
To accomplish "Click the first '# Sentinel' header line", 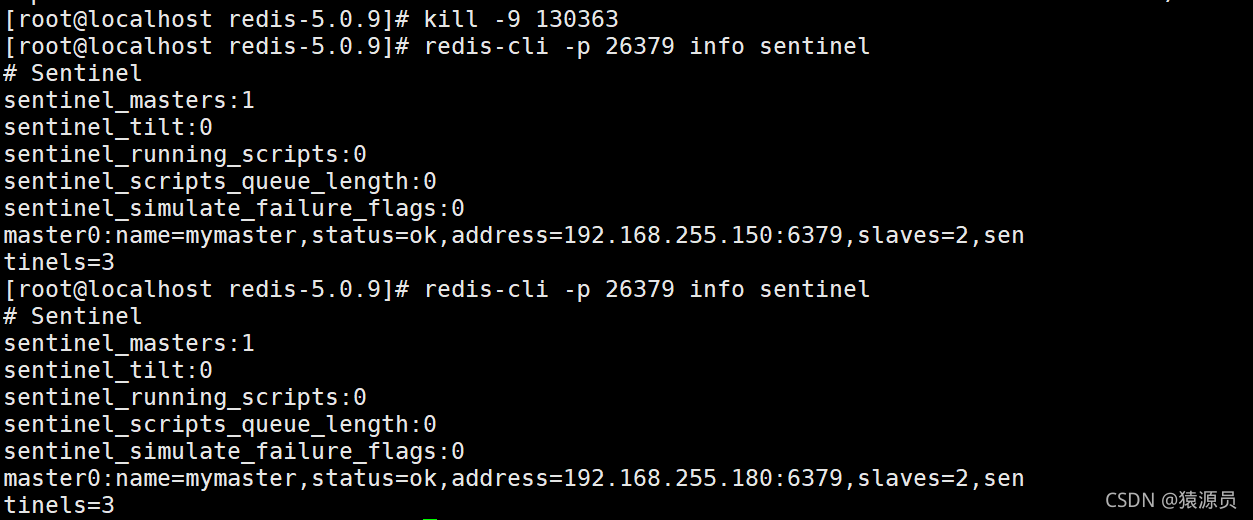I will tap(73, 73).
